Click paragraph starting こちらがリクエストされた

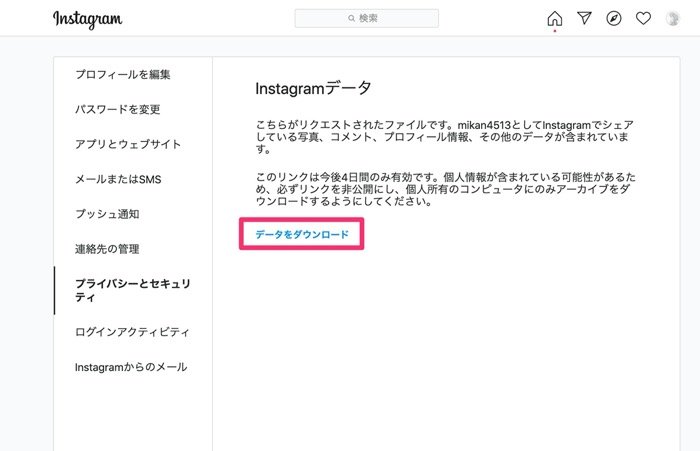click(445, 137)
